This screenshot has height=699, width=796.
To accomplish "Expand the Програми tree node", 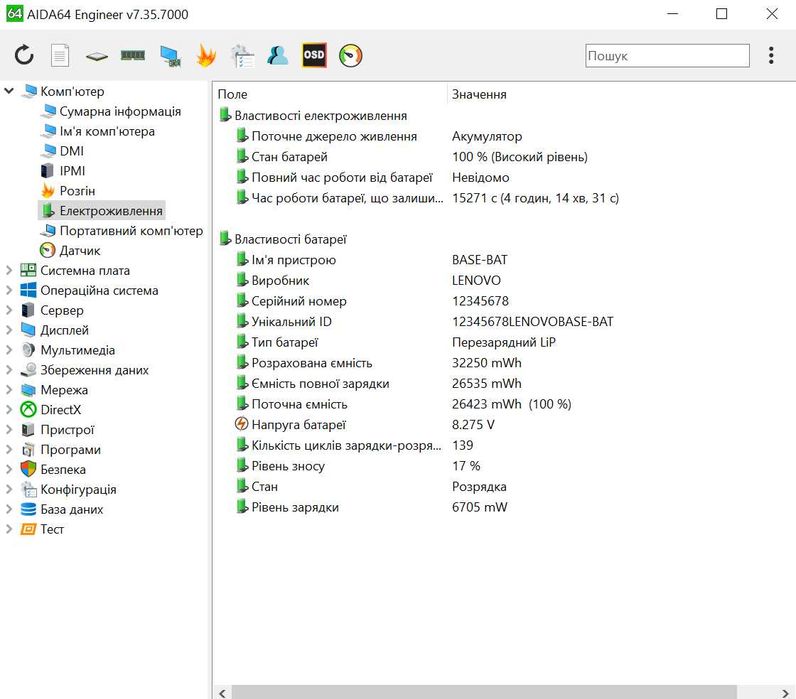I will click(x=9, y=449).
